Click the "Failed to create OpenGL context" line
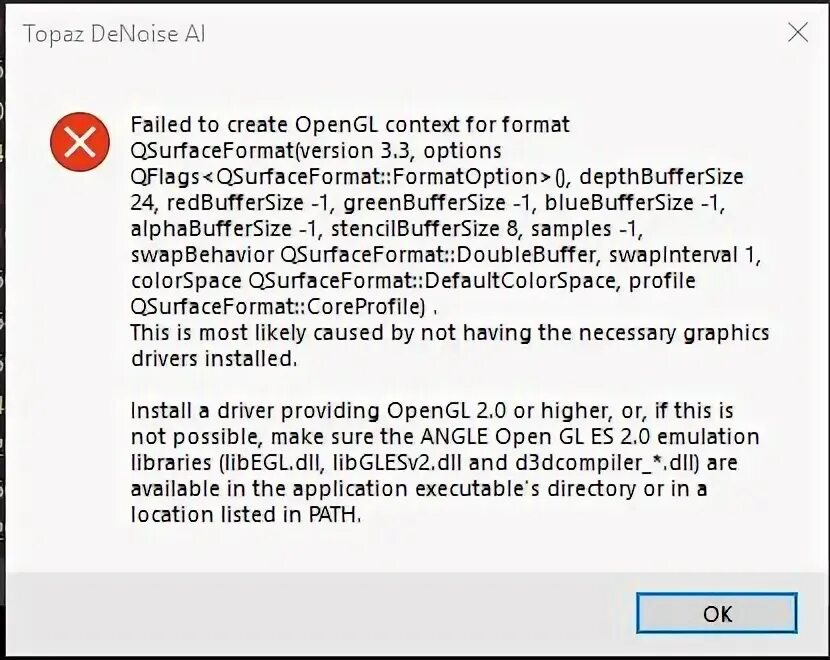830x660 pixels. [350, 125]
